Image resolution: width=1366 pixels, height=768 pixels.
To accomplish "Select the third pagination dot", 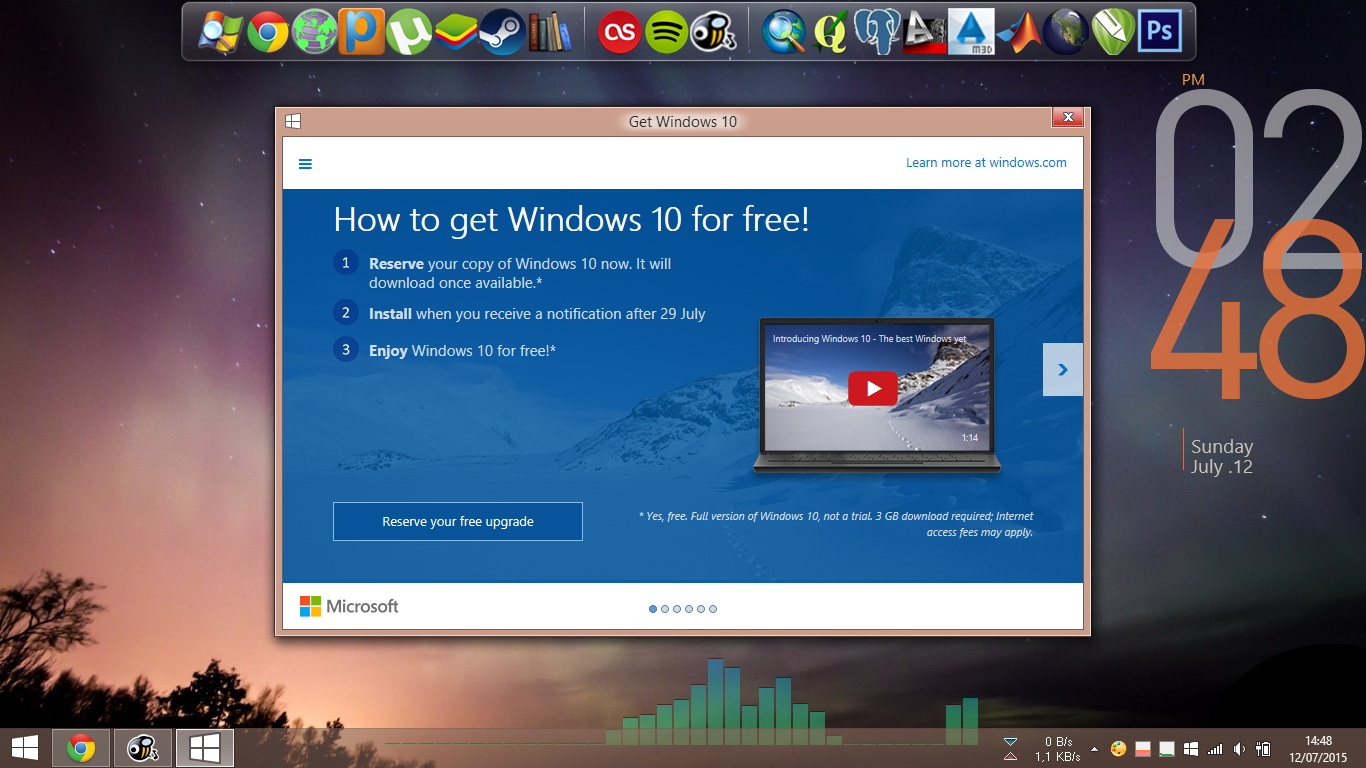I will (677, 609).
